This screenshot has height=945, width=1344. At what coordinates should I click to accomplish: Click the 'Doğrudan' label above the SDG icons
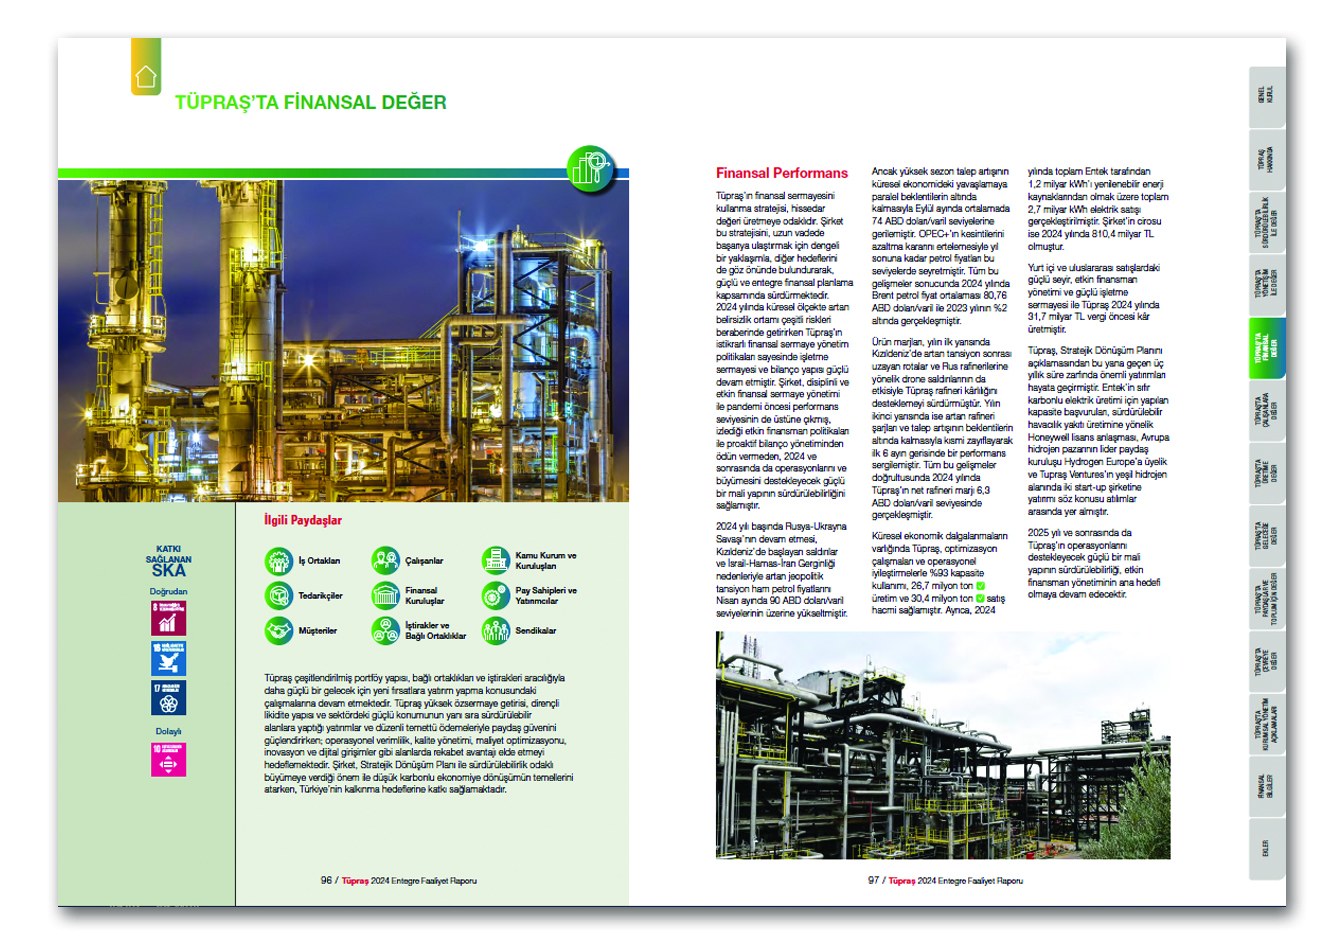click(x=168, y=591)
